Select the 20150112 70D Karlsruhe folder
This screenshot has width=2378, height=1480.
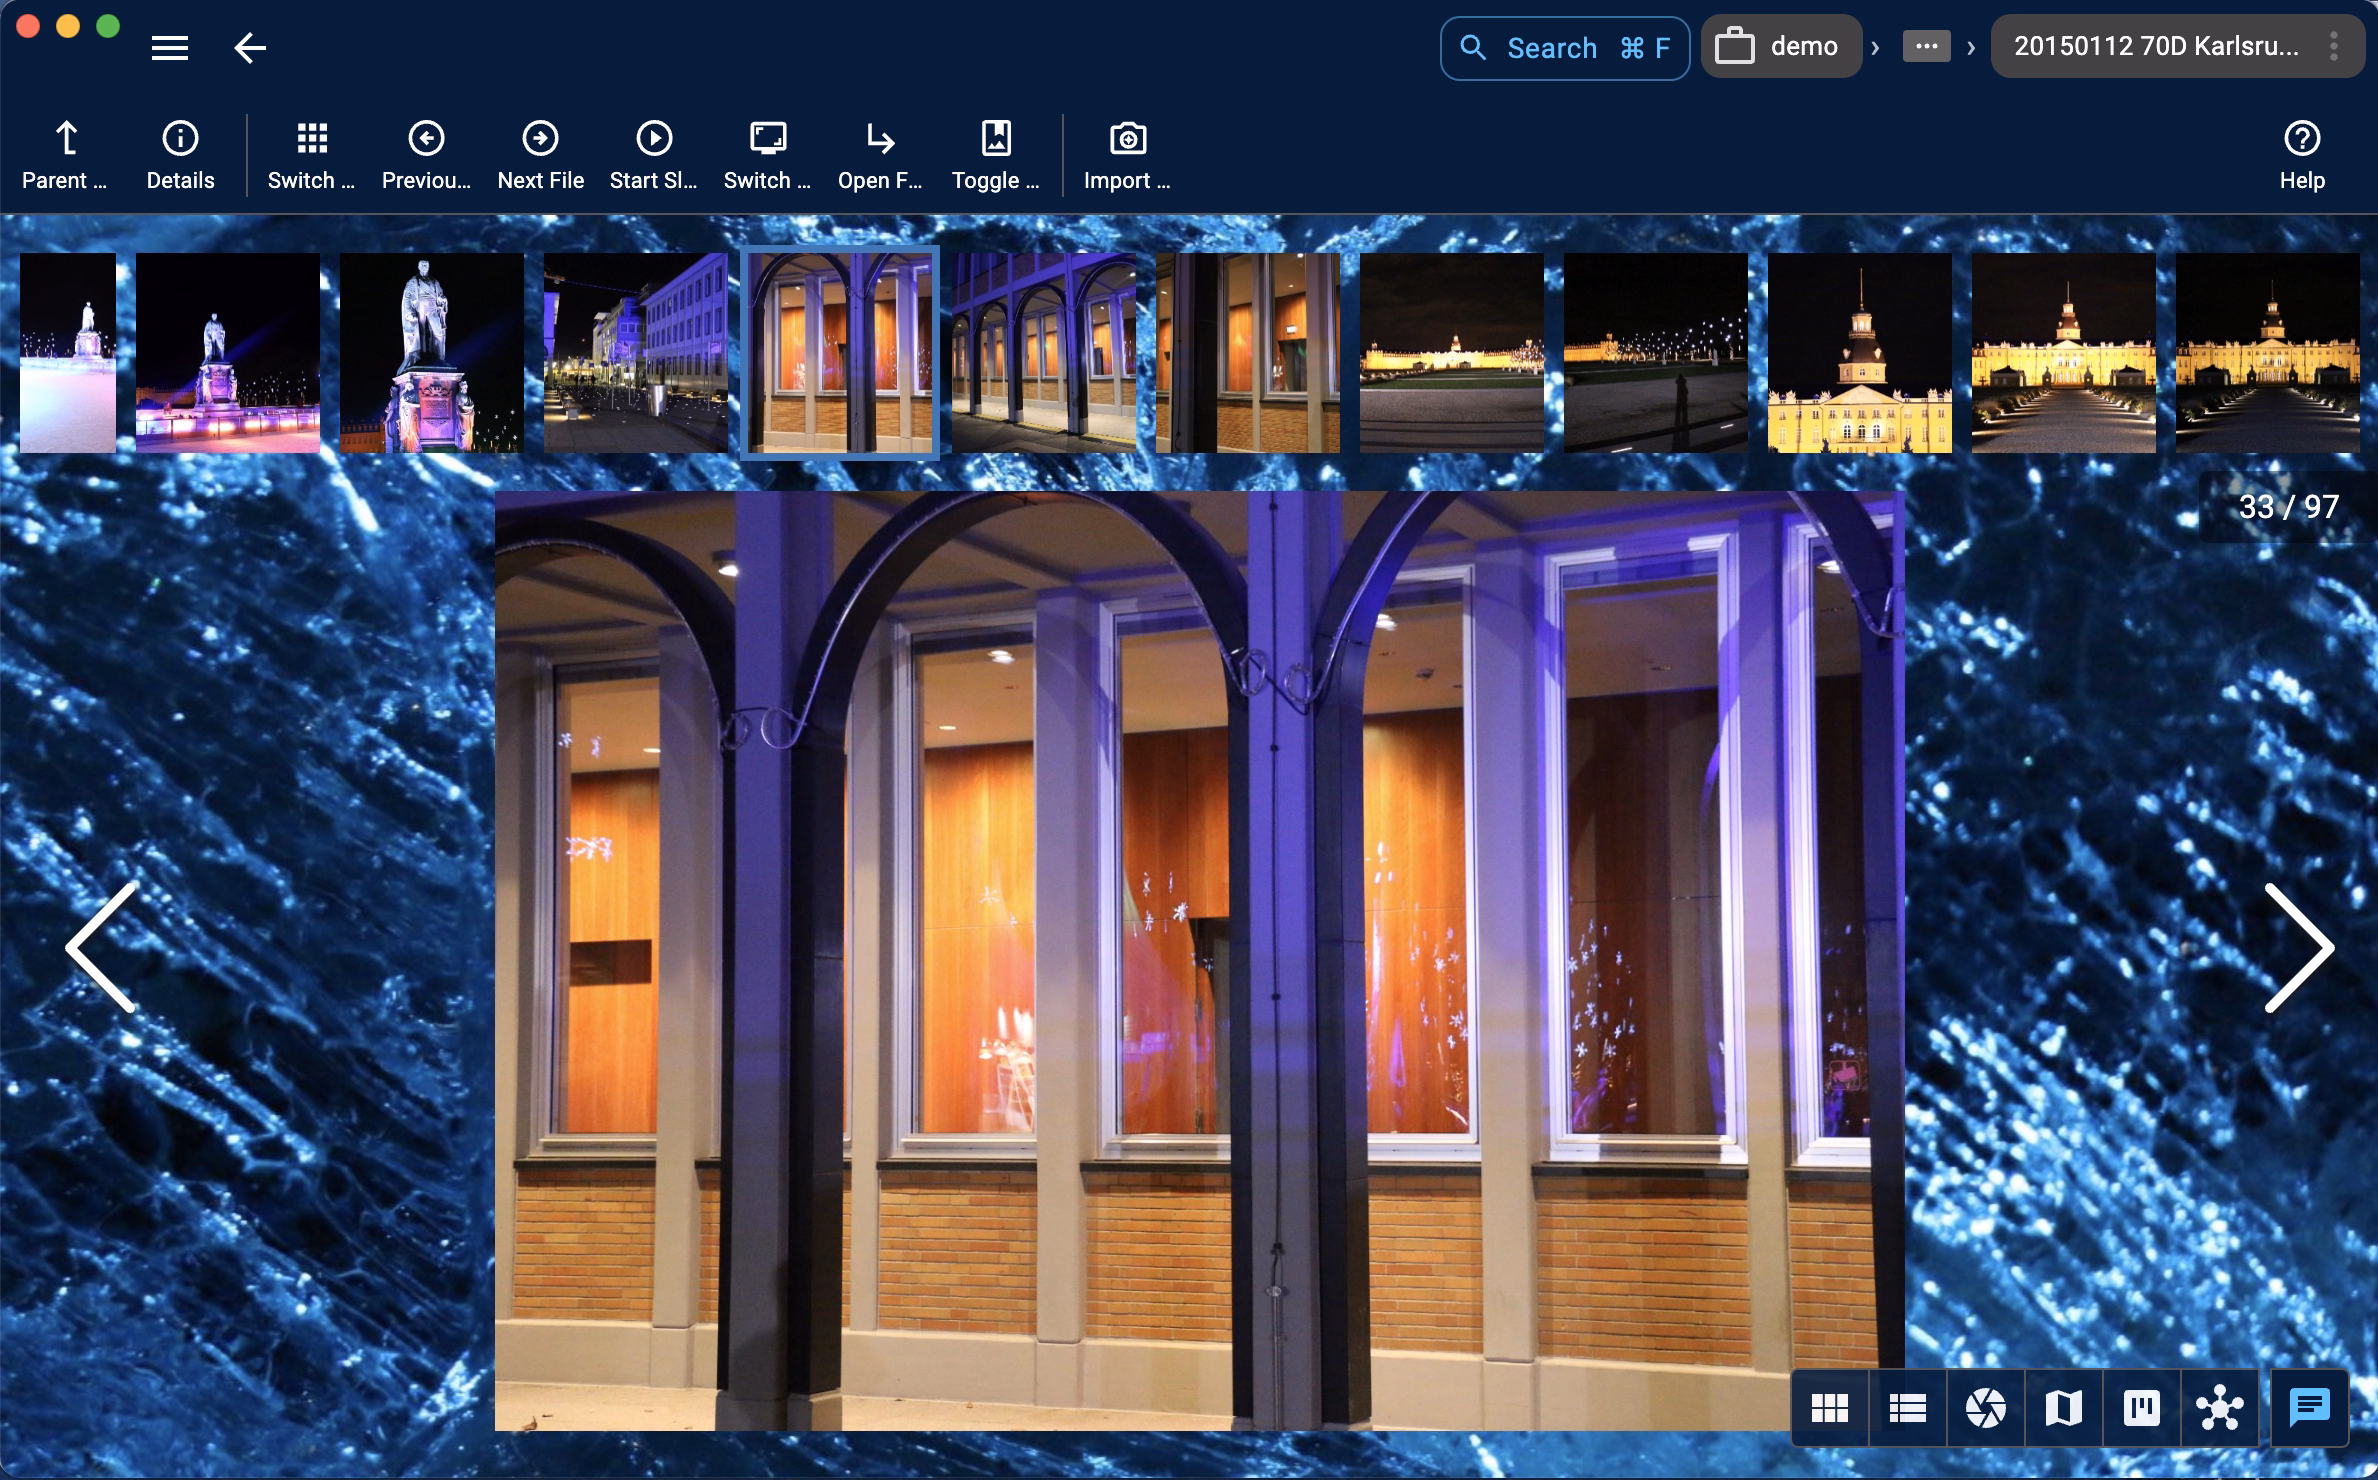(2170, 45)
